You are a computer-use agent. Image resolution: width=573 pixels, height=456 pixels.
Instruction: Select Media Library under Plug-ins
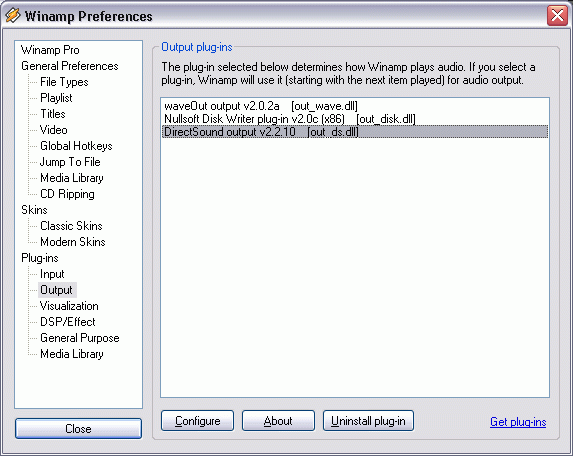point(72,354)
